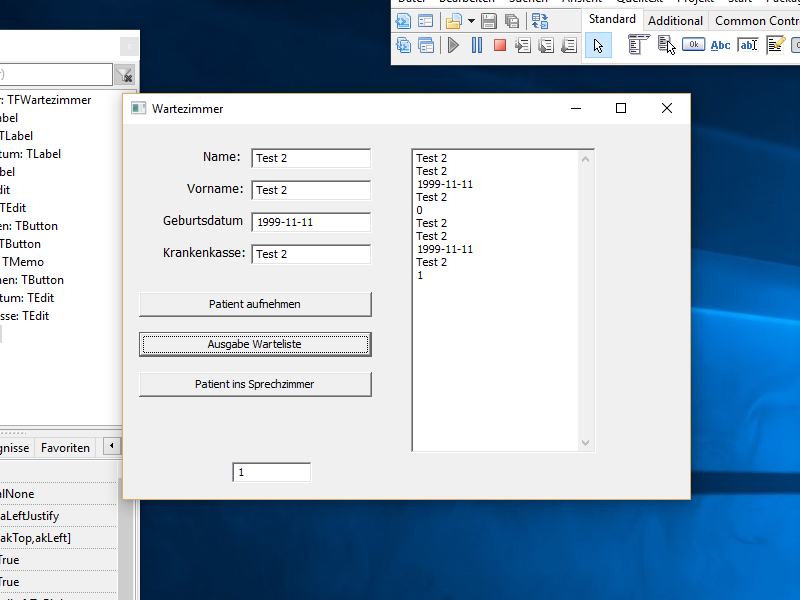Switch to the Additional component tab
The width and height of the screenshot is (800, 600).
coord(675,20)
